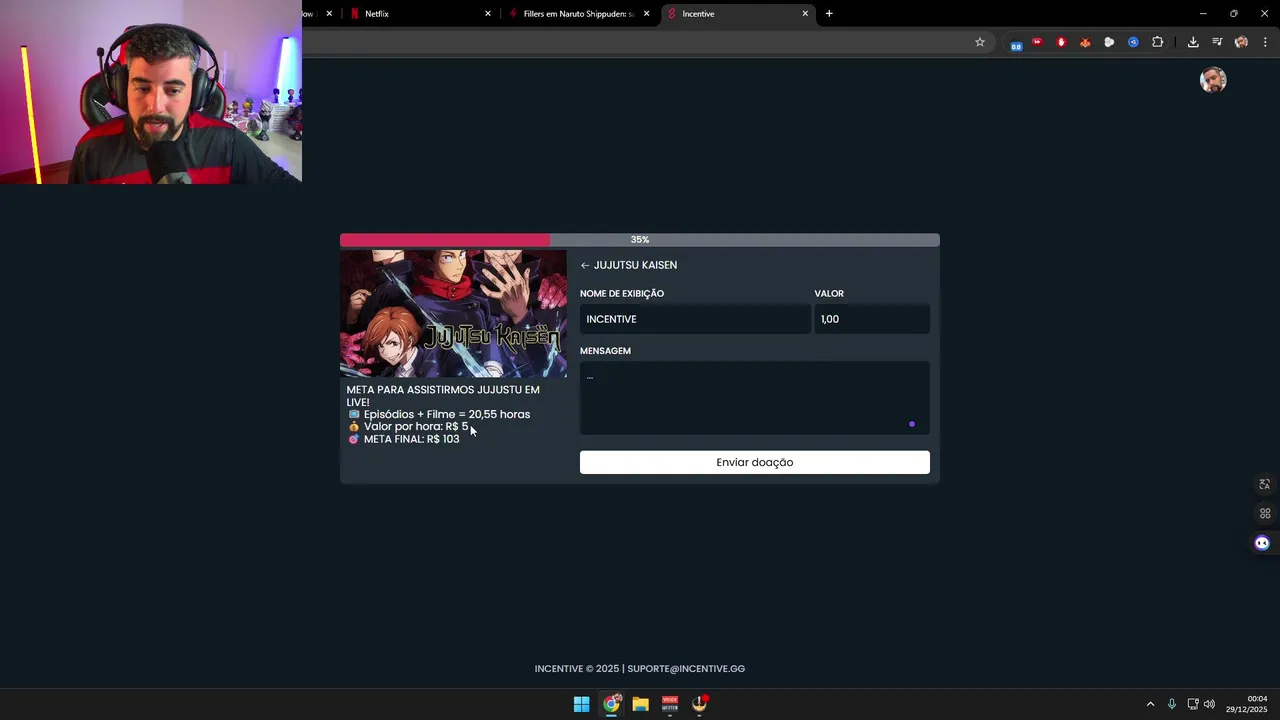Switch to Fillers em Naruto Shippuden tab
Image resolution: width=1280 pixels, height=720 pixels.
[578, 14]
